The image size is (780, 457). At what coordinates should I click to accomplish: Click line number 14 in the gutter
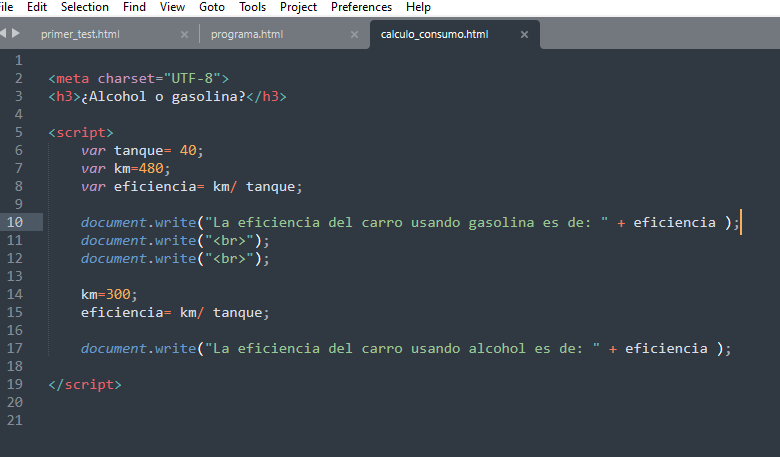pyautogui.click(x=15, y=294)
